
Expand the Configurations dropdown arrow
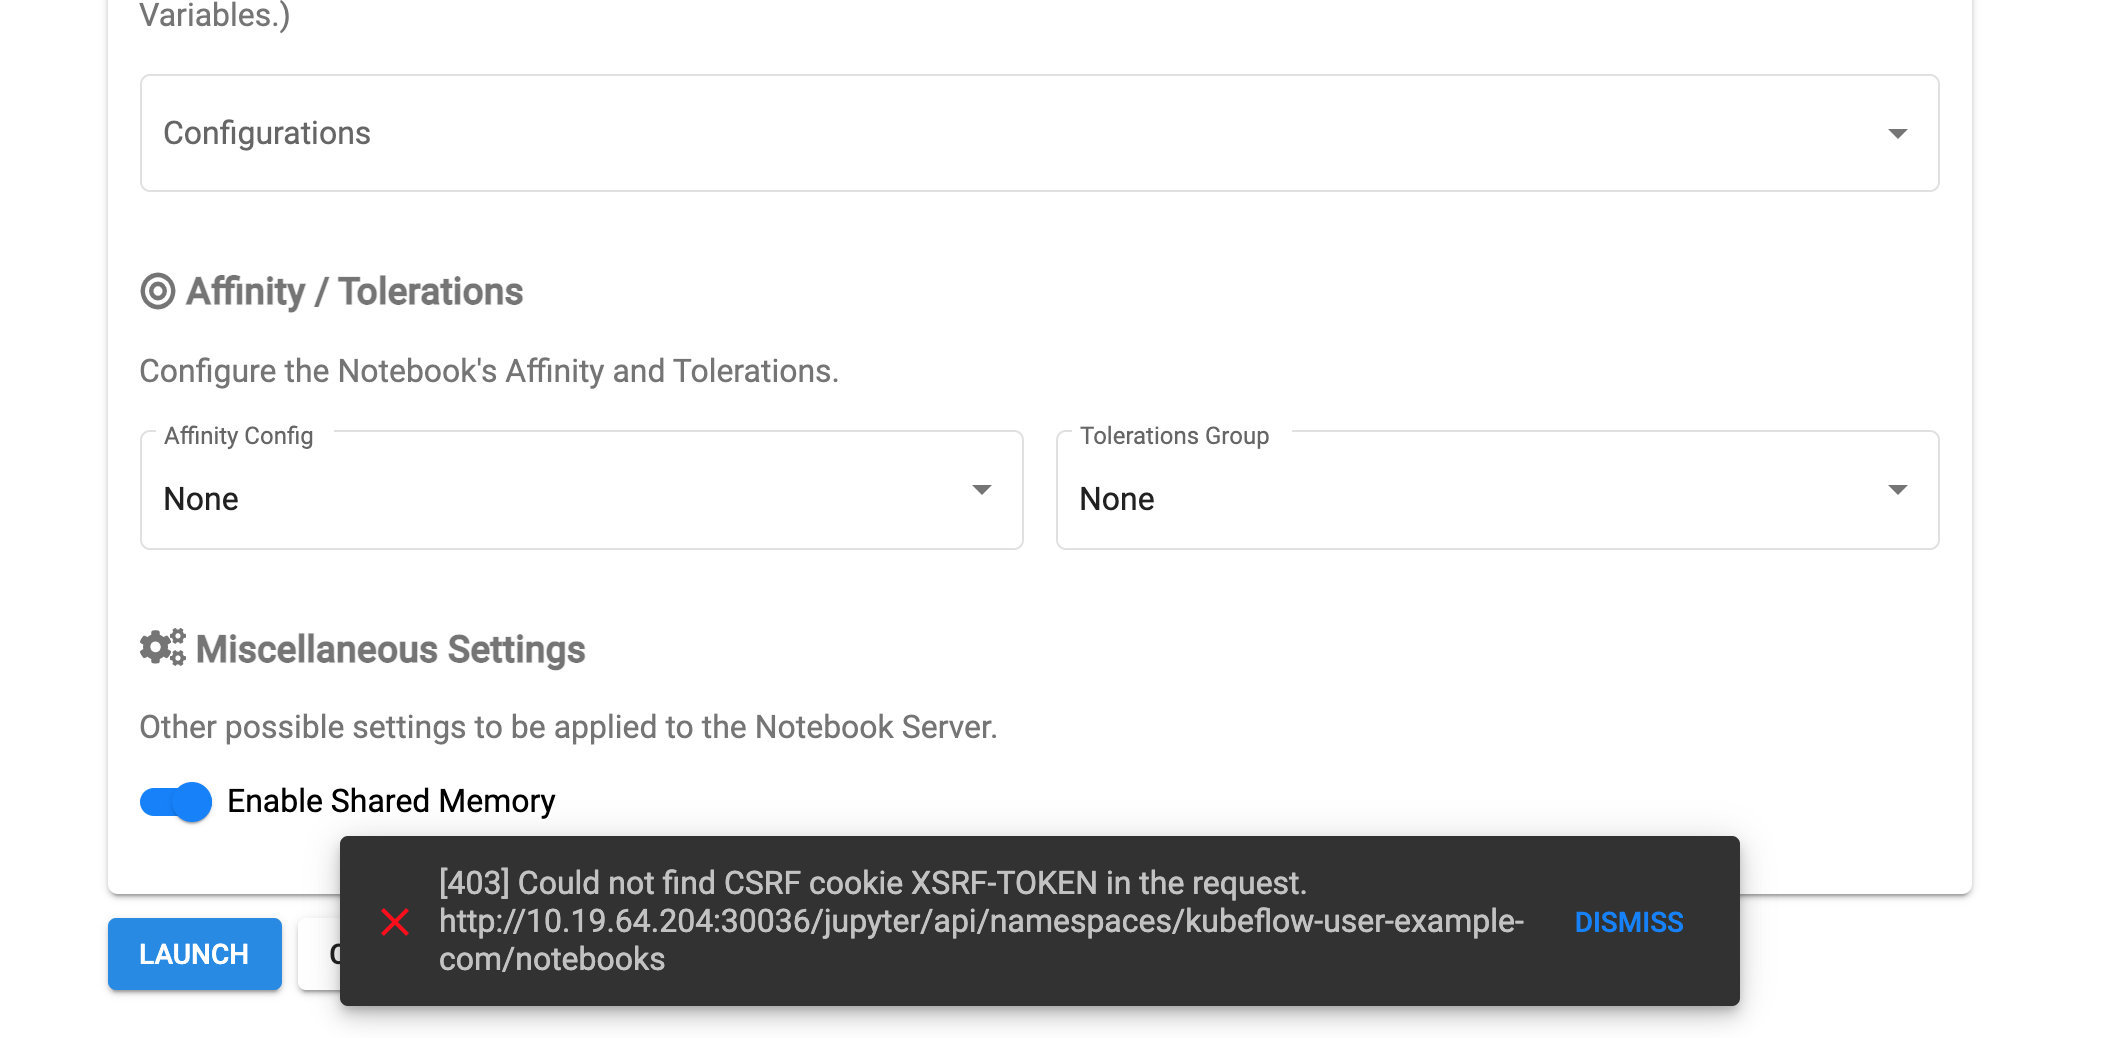(1897, 134)
